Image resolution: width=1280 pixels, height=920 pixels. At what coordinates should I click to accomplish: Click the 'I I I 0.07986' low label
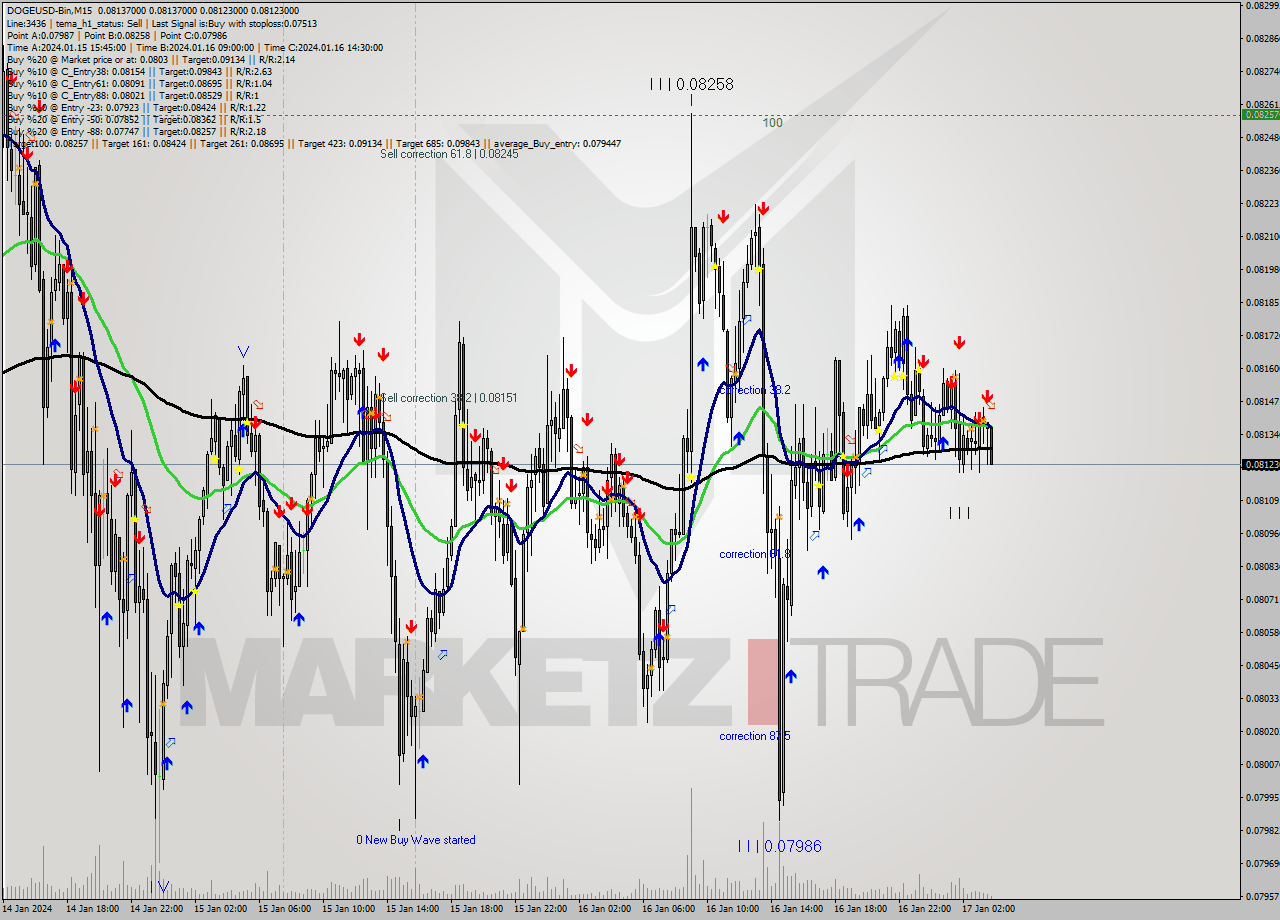[779, 846]
